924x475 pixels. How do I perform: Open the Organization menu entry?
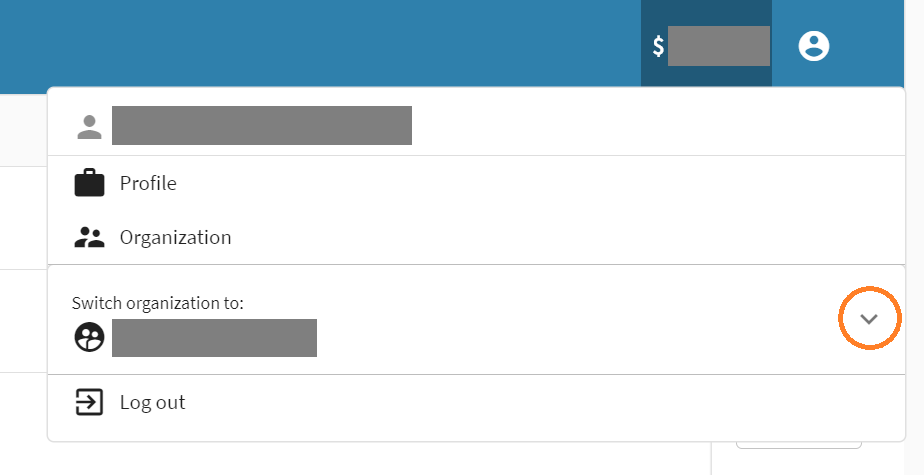[x=175, y=237]
